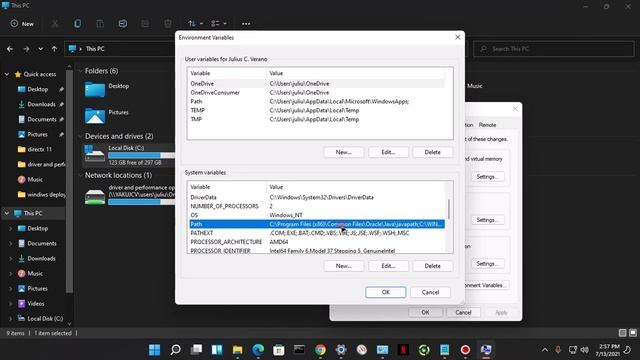Select PROCESSOR_ARCHITECTURE system variable row

coord(317,242)
